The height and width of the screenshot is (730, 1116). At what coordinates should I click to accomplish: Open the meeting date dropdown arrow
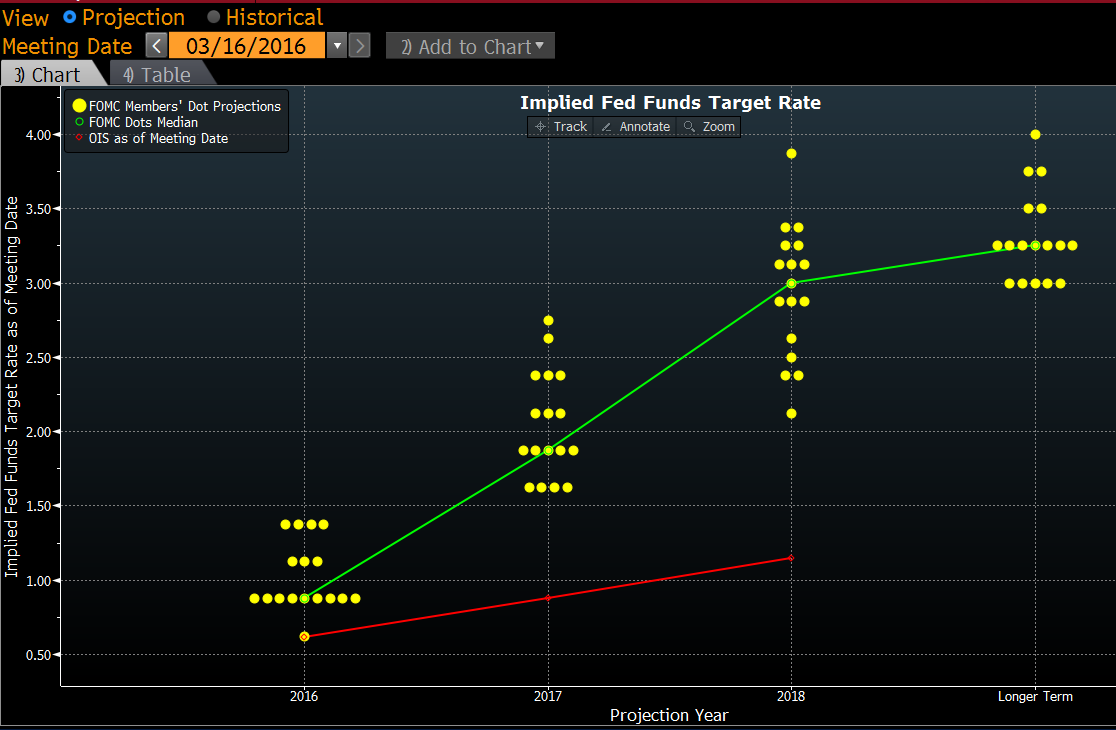pos(337,46)
